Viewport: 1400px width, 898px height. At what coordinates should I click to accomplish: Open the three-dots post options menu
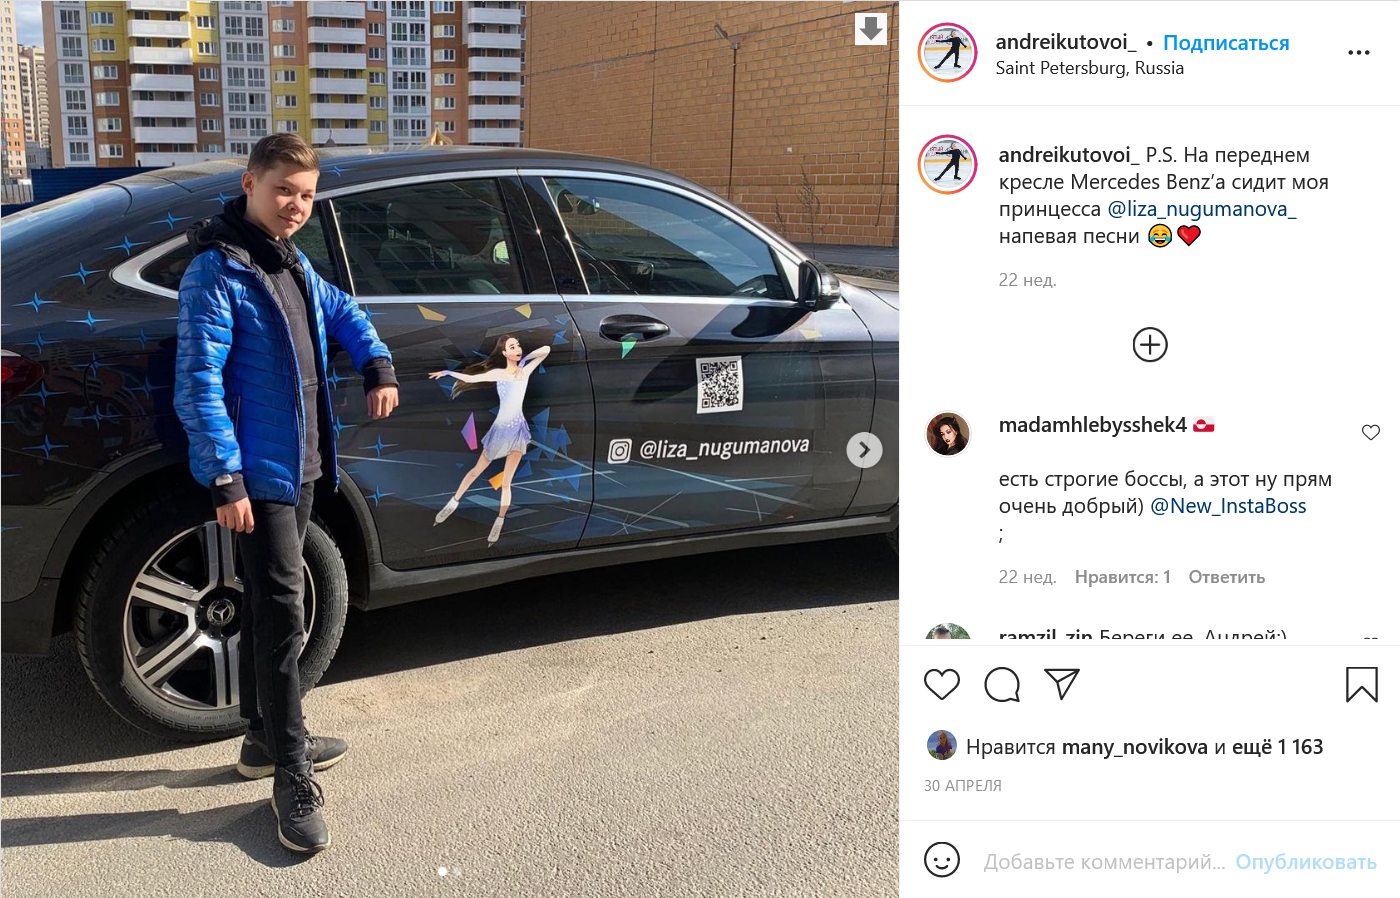1358,53
